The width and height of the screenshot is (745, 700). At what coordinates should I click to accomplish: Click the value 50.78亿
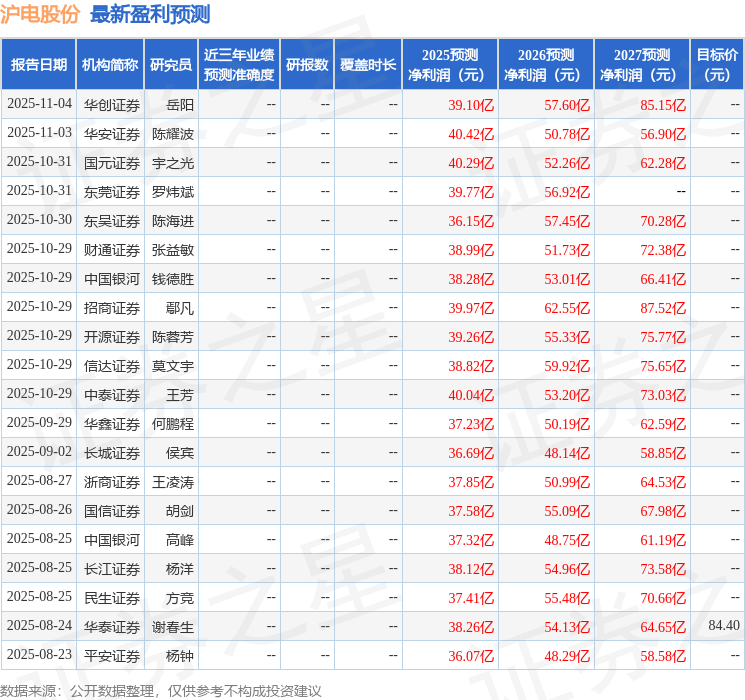point(567,134)
